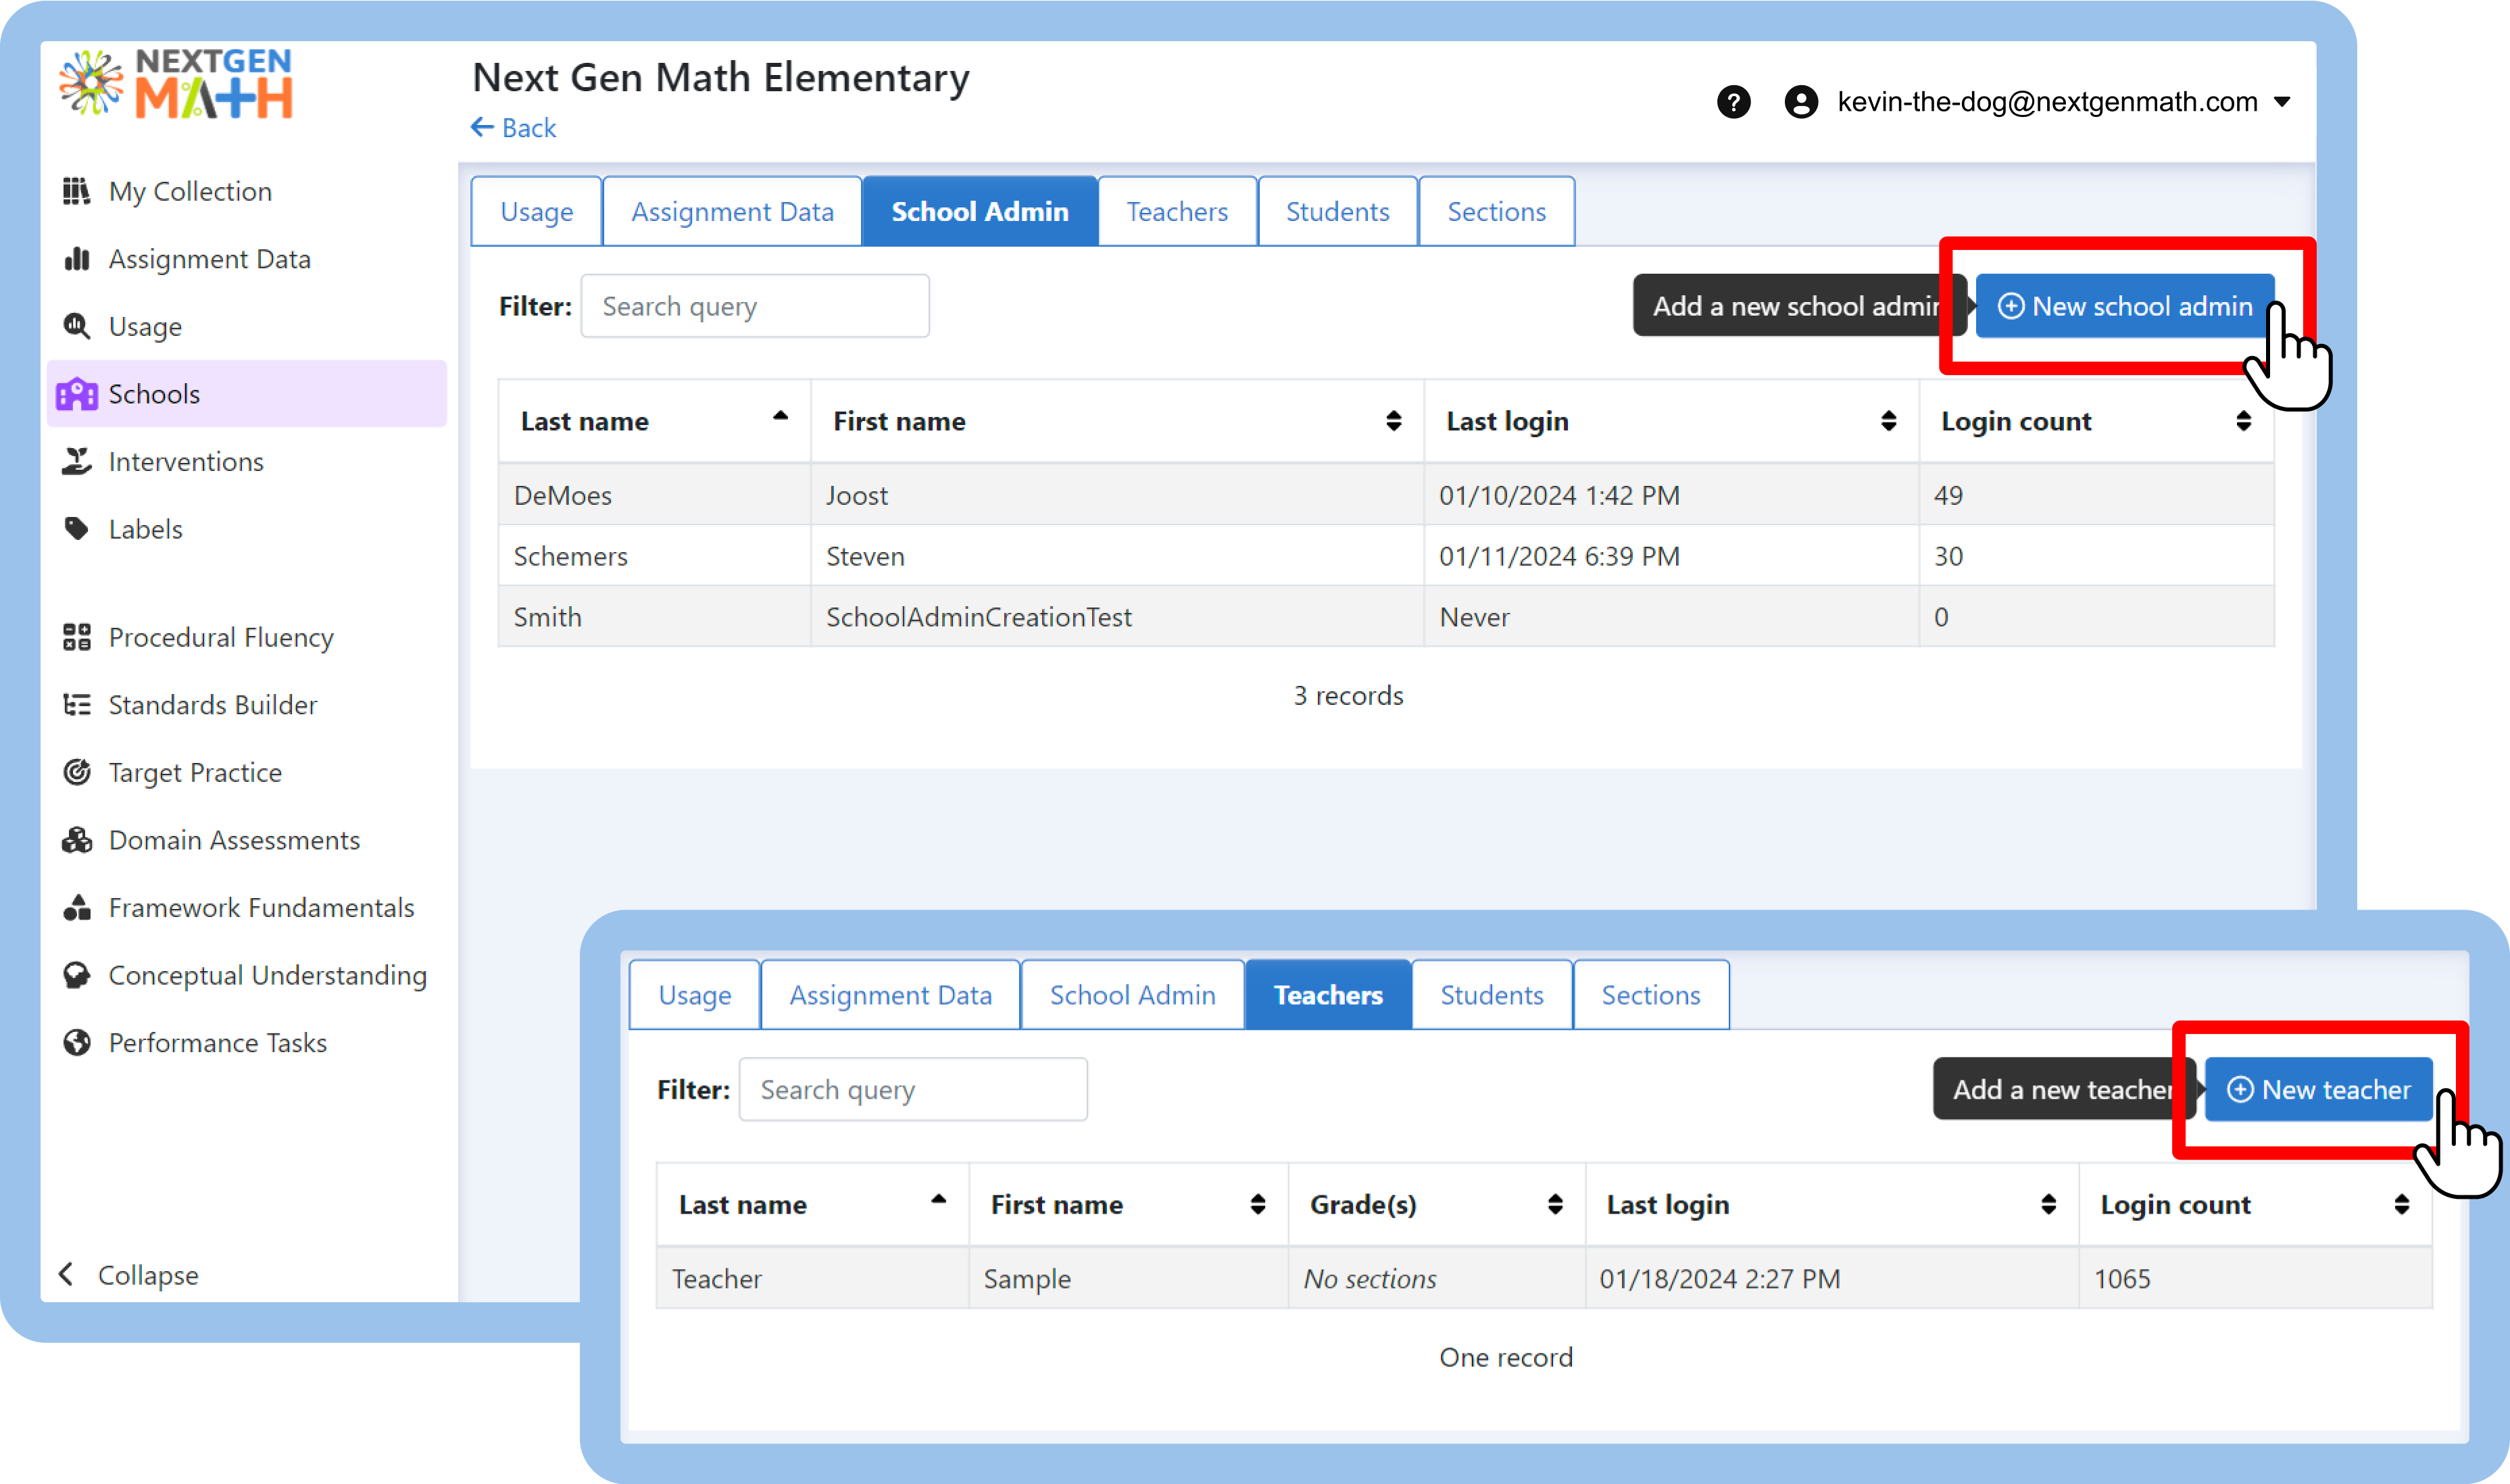Select the Teachers tab in lower panel
This screenshot has height=1484, width=2510.
point(1328,995)
